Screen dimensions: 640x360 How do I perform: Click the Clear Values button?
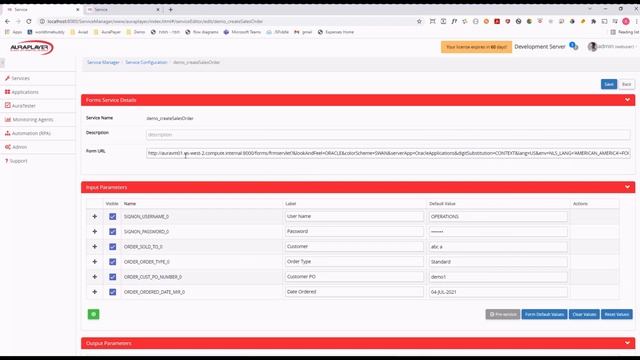click(584, 314)
